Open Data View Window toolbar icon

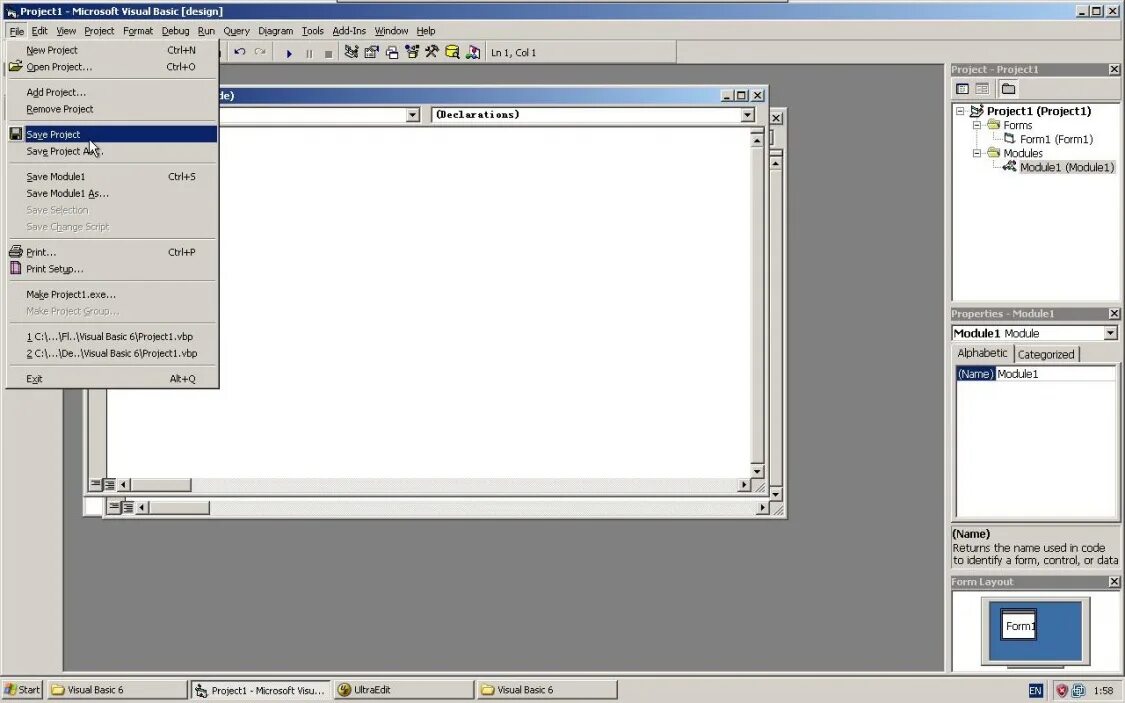(x=452, y=52)
